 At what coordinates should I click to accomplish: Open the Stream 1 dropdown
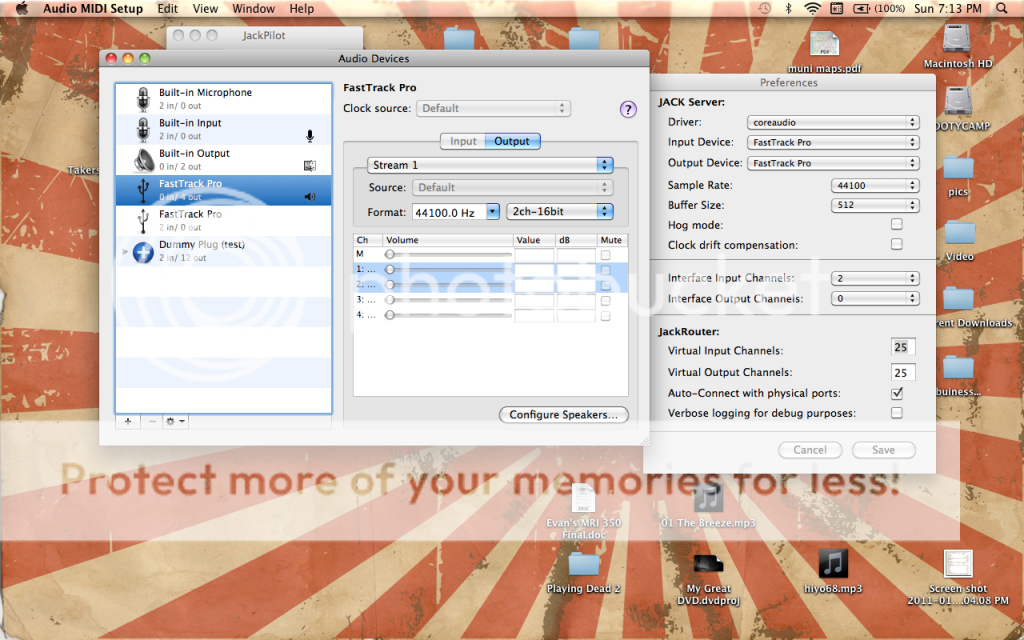(490, 165)
